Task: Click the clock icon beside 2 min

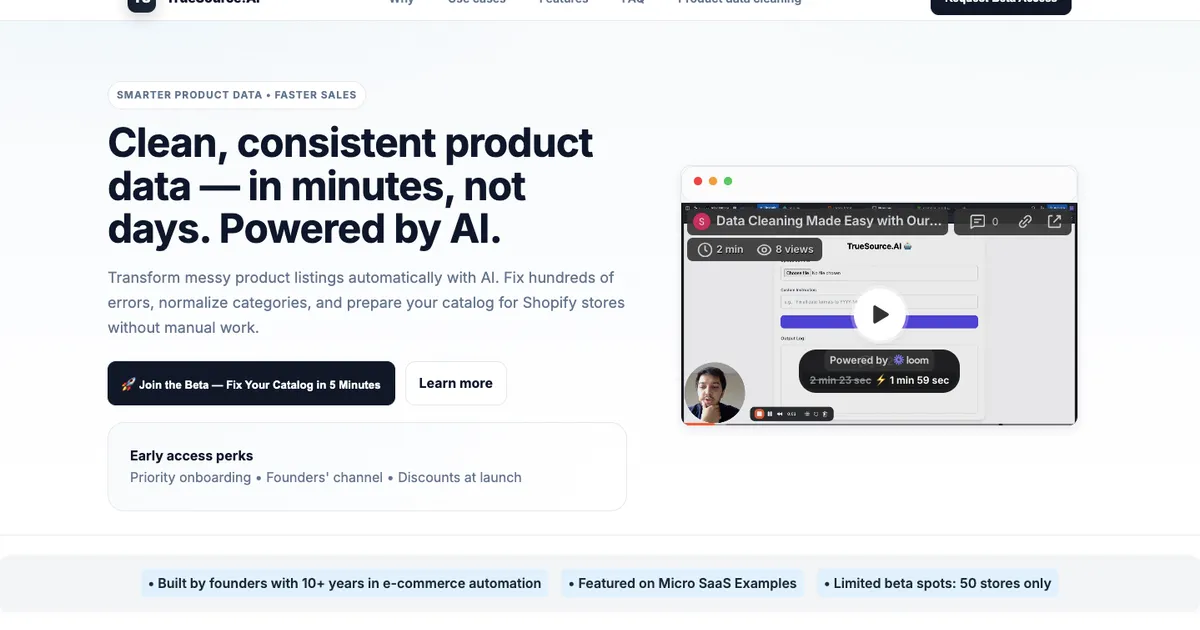Action: (x=705, y=249)
